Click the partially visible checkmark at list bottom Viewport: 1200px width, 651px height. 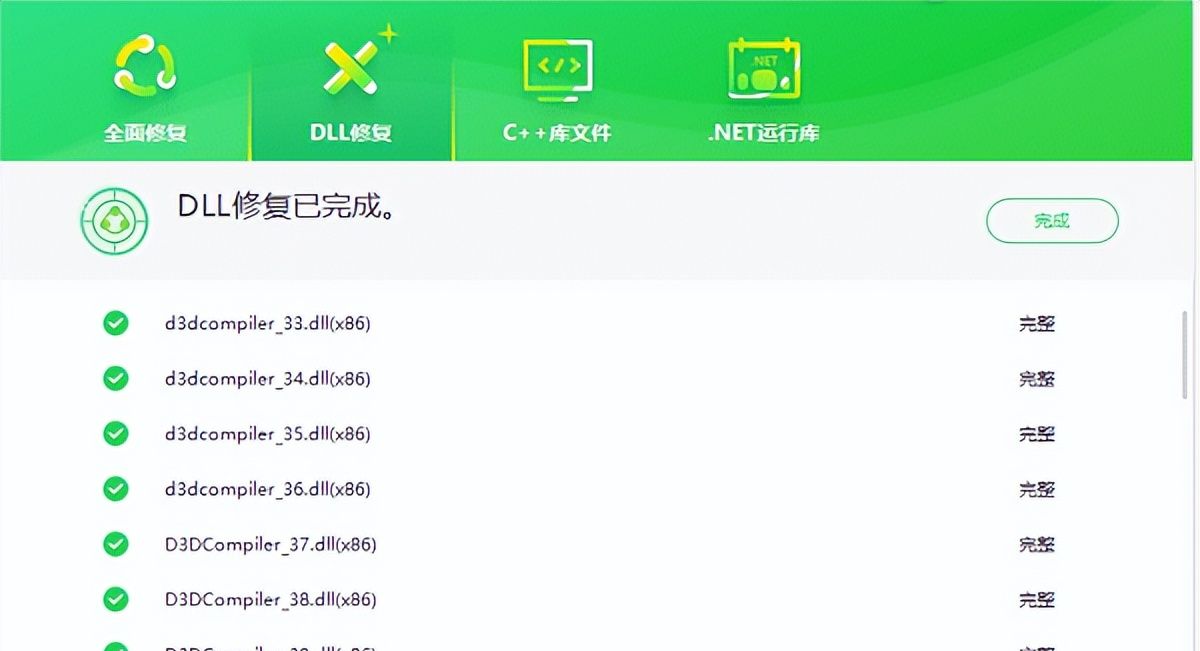[115, 645]
